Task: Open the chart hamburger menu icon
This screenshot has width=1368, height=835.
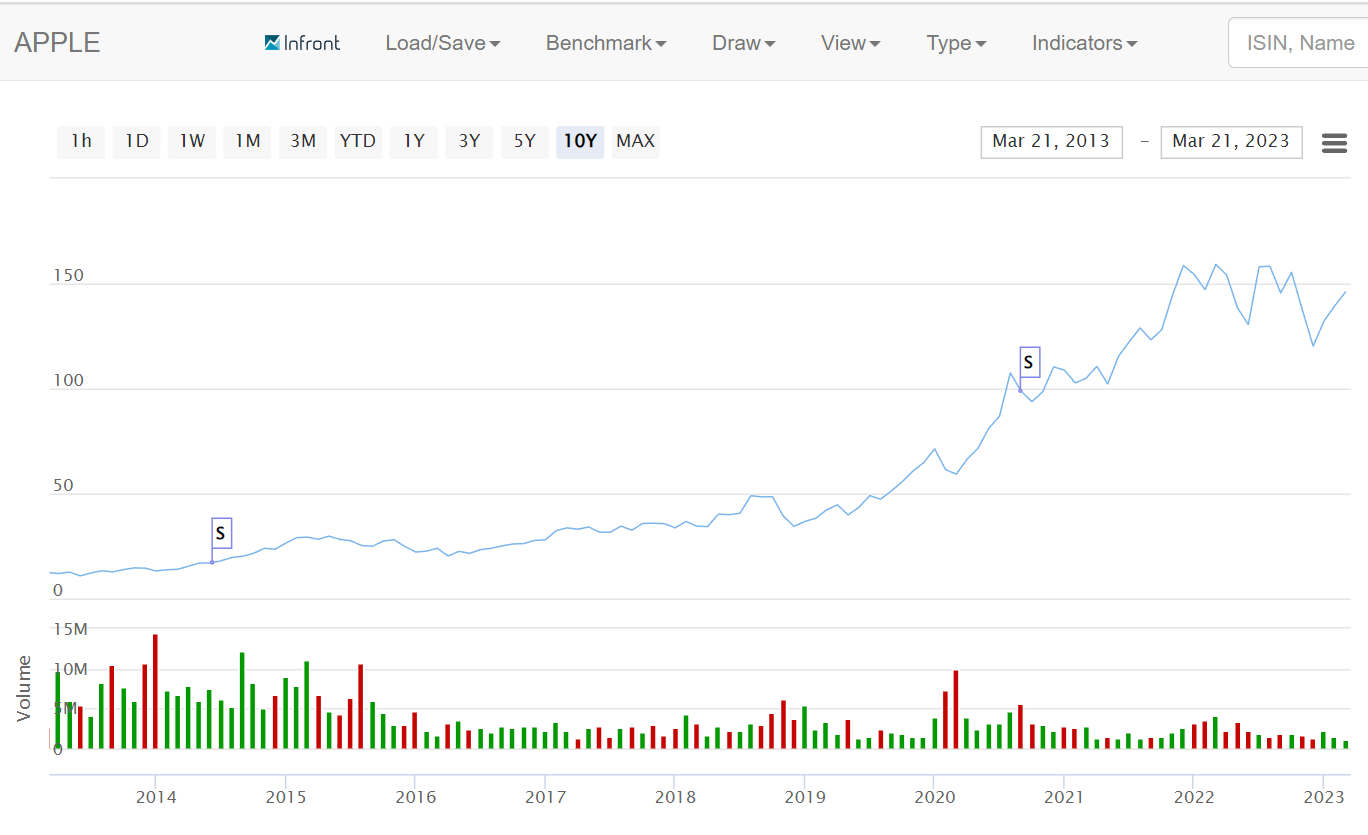Action: 1334,143
